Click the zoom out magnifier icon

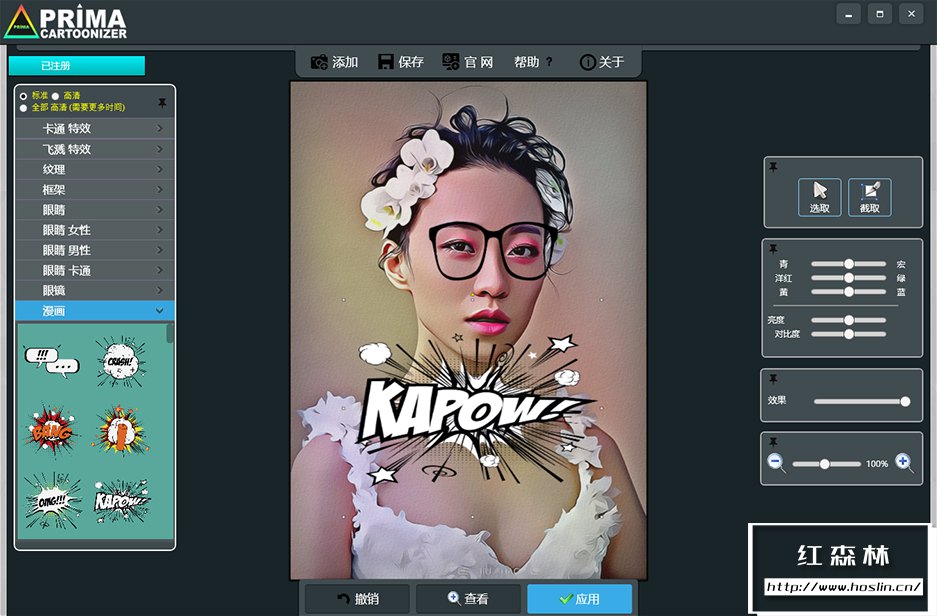pyautogui.click(x=776, y=462)
